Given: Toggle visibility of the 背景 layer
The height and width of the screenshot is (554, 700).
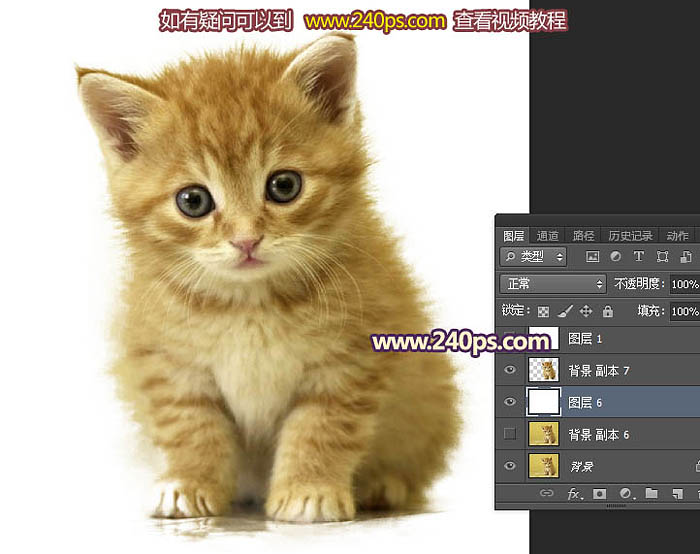Looking at the screenshot, I should coord(510,466).
